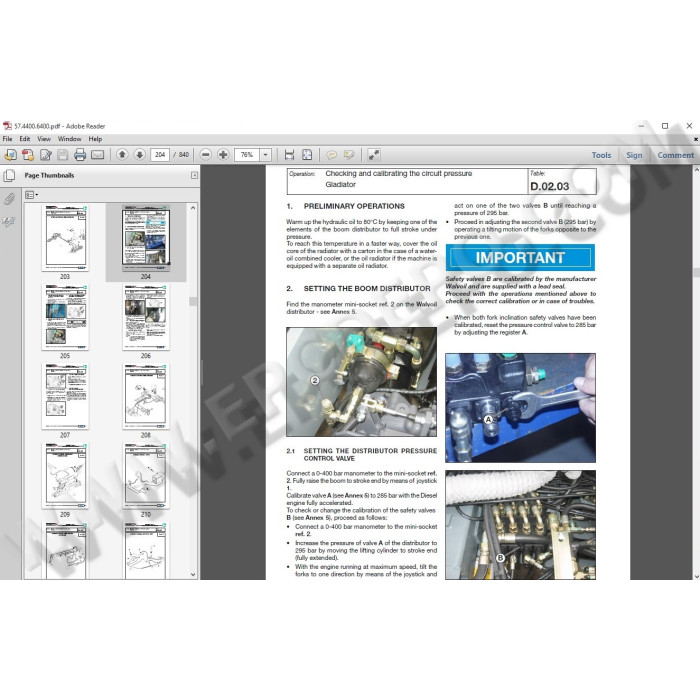Image resolution: width=700 pixels, height=700 pixels.
Task: Open the Edit menu
Action: 25,139
